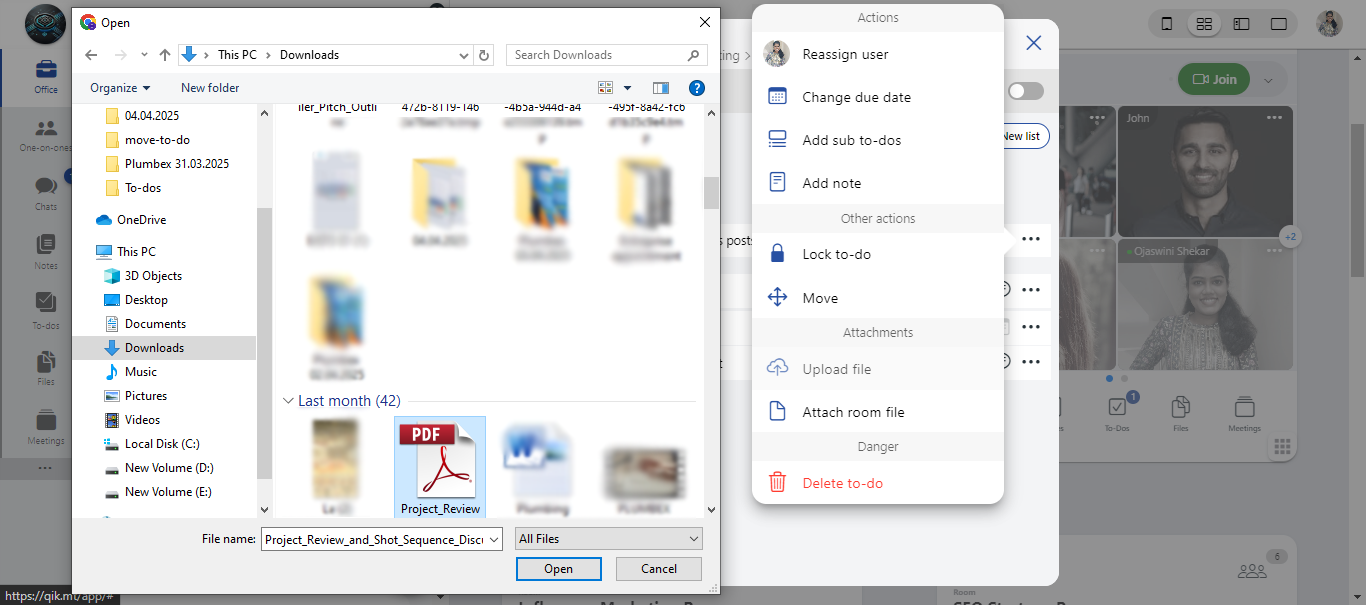Select the Project_Review PDF file thumbnail
Viewport: 1366px width, 605px height.
440,463
